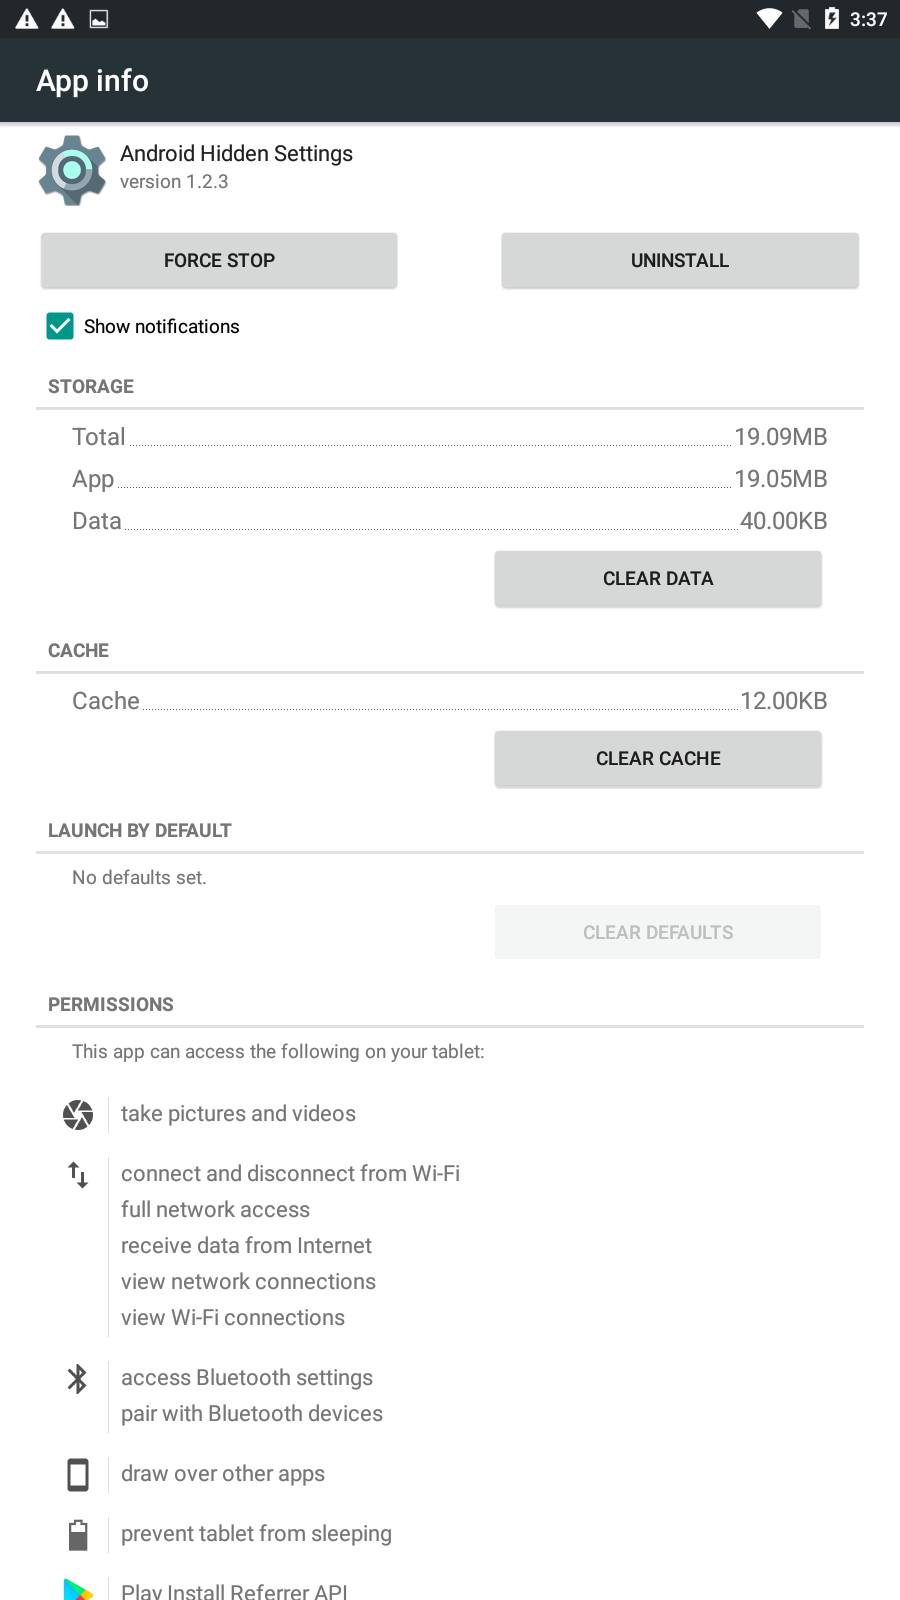Tap the CLEAR DEFAULTS button

click(658, 932)
